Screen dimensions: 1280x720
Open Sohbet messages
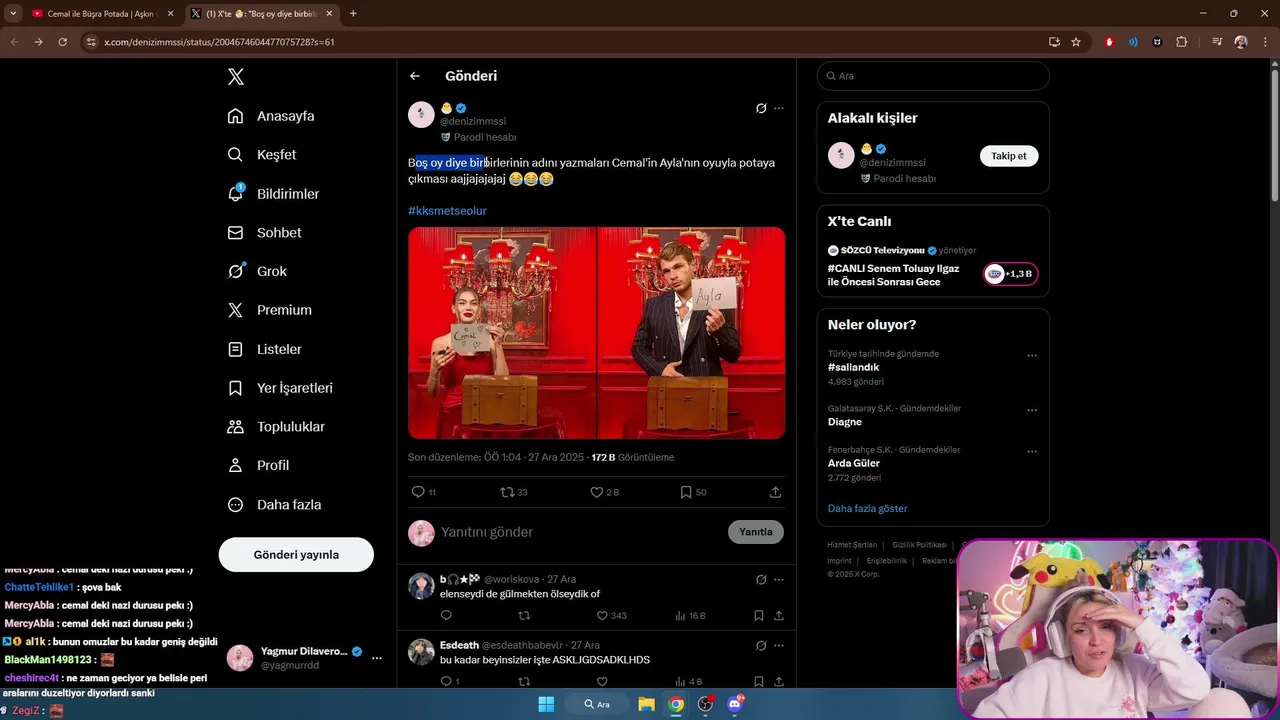pos(264,232)
